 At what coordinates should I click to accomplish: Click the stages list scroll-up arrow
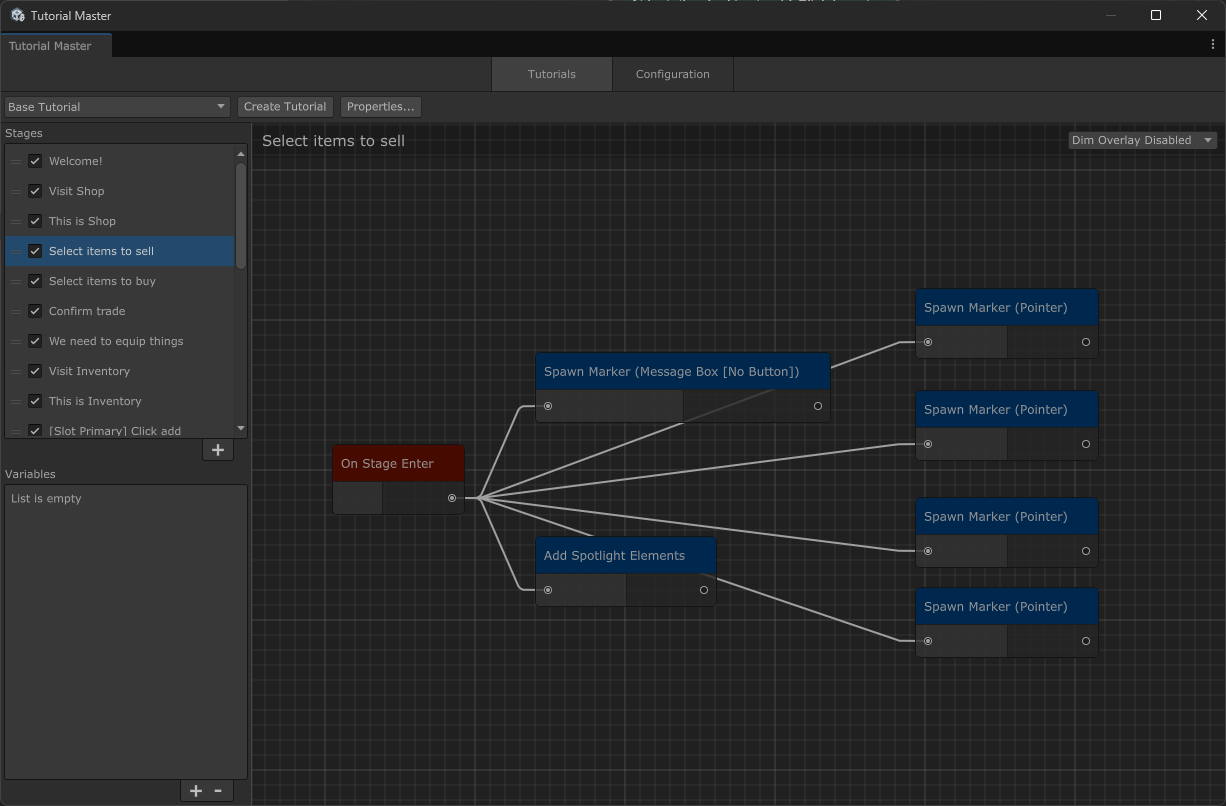(240, 154)
